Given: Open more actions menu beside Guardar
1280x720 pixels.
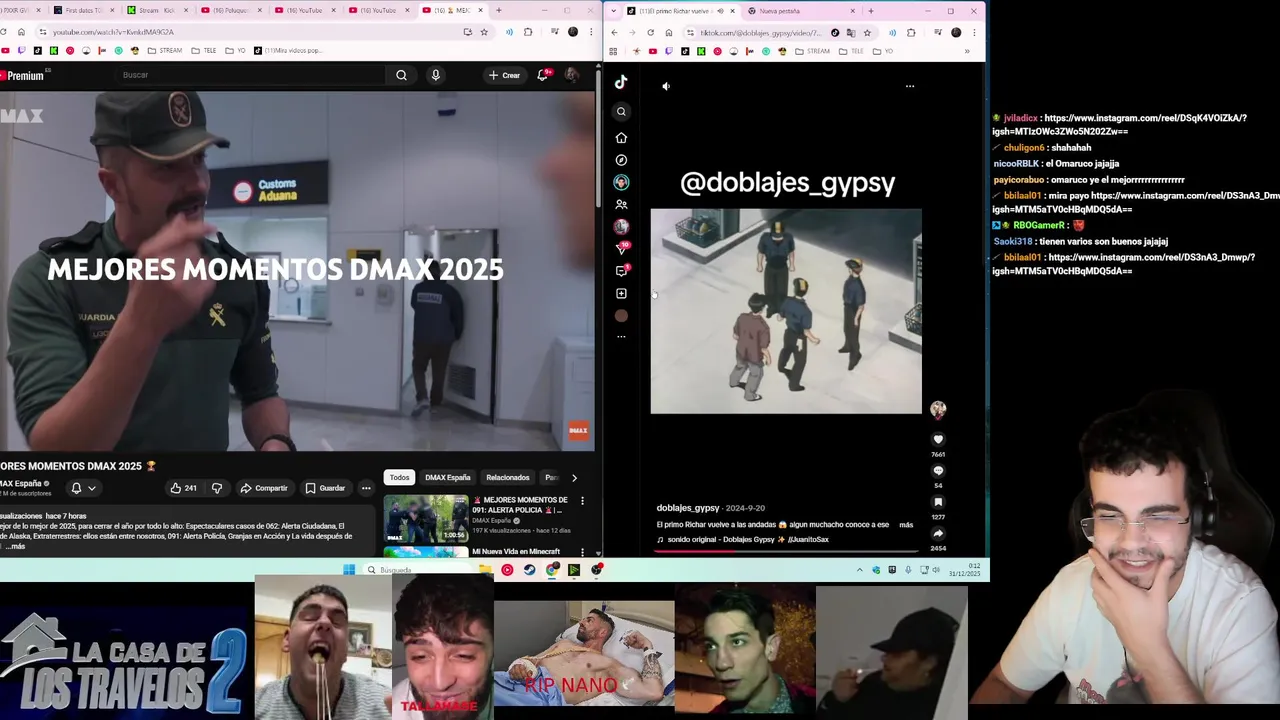Looking at the screenshot, I should pyautogui.click(x=366, y=488).
